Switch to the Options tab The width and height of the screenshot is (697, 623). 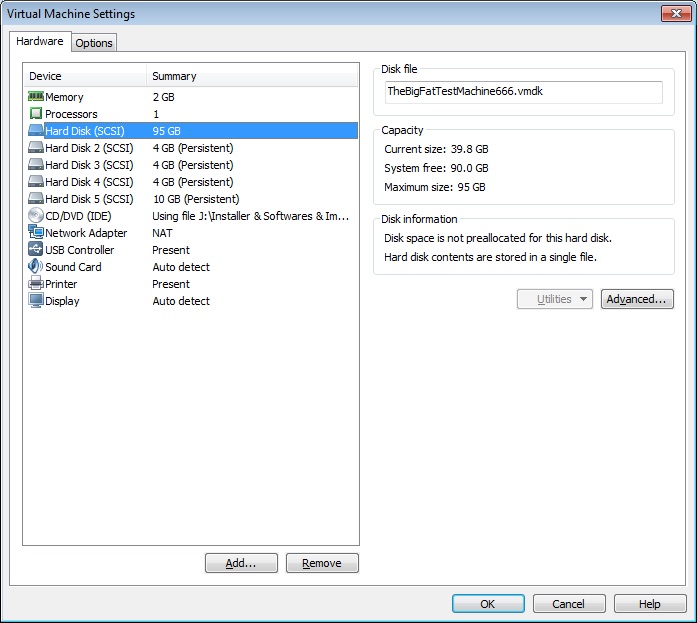point(94,43)
